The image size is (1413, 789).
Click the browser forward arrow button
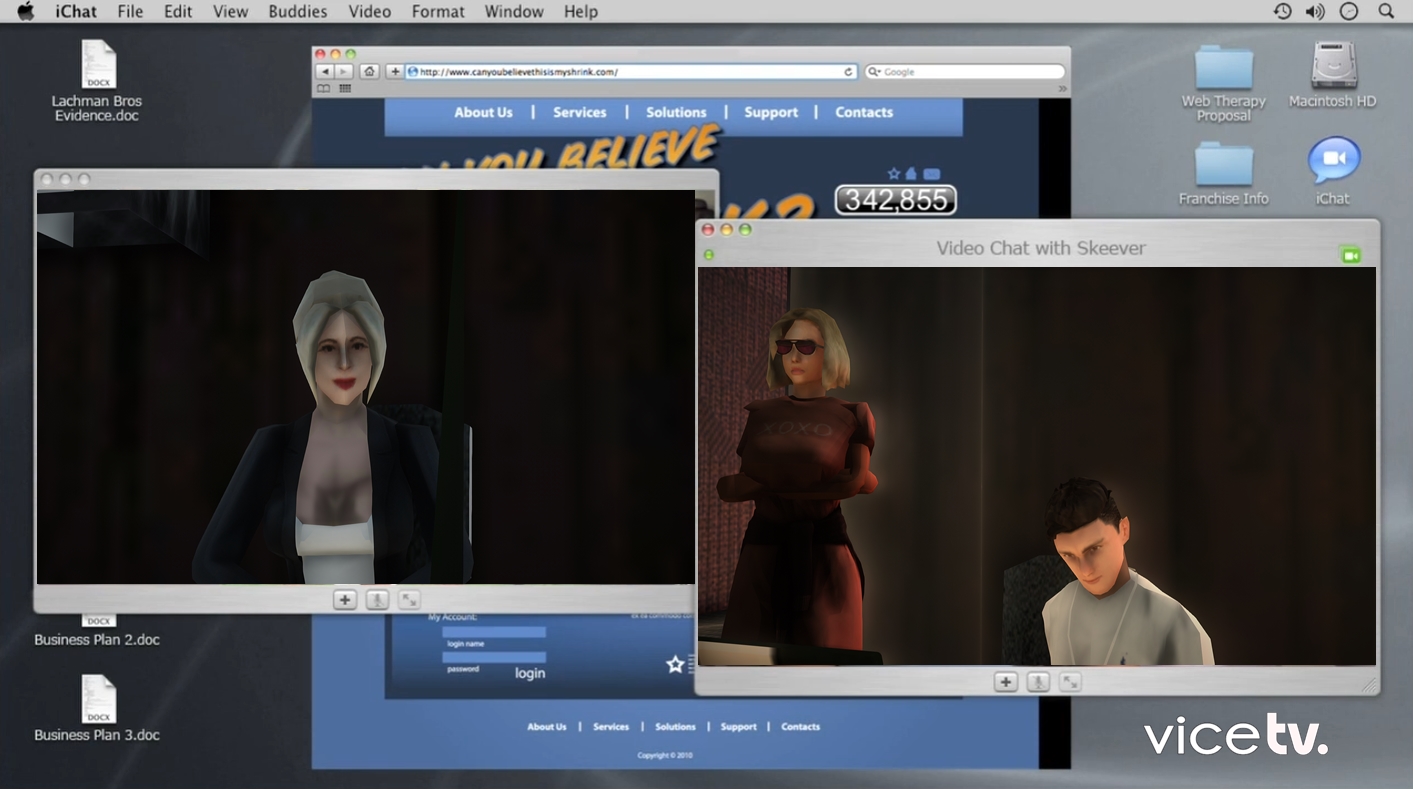pyautogui.click(x=344, y=72)
